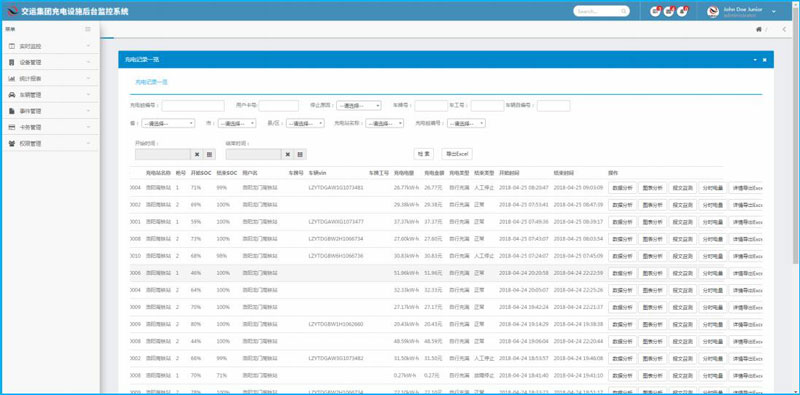800x395 pixels.
Task: Click the system logo in the title bar
Action: [12, 11]
